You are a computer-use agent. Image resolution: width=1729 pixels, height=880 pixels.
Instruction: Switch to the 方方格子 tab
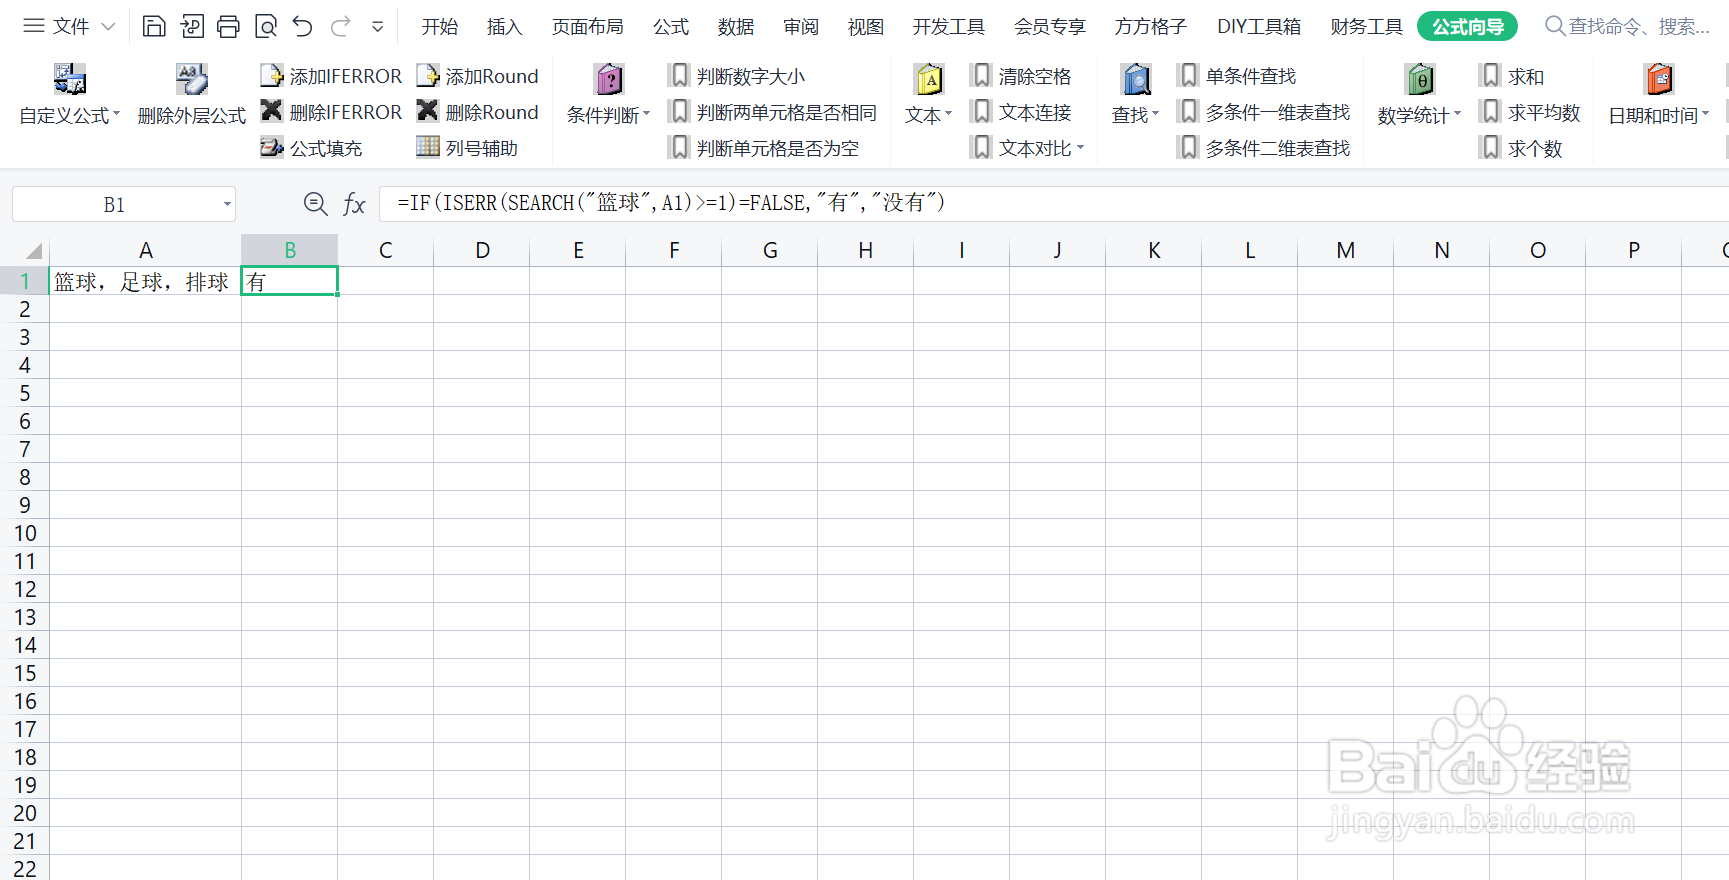1151,27
